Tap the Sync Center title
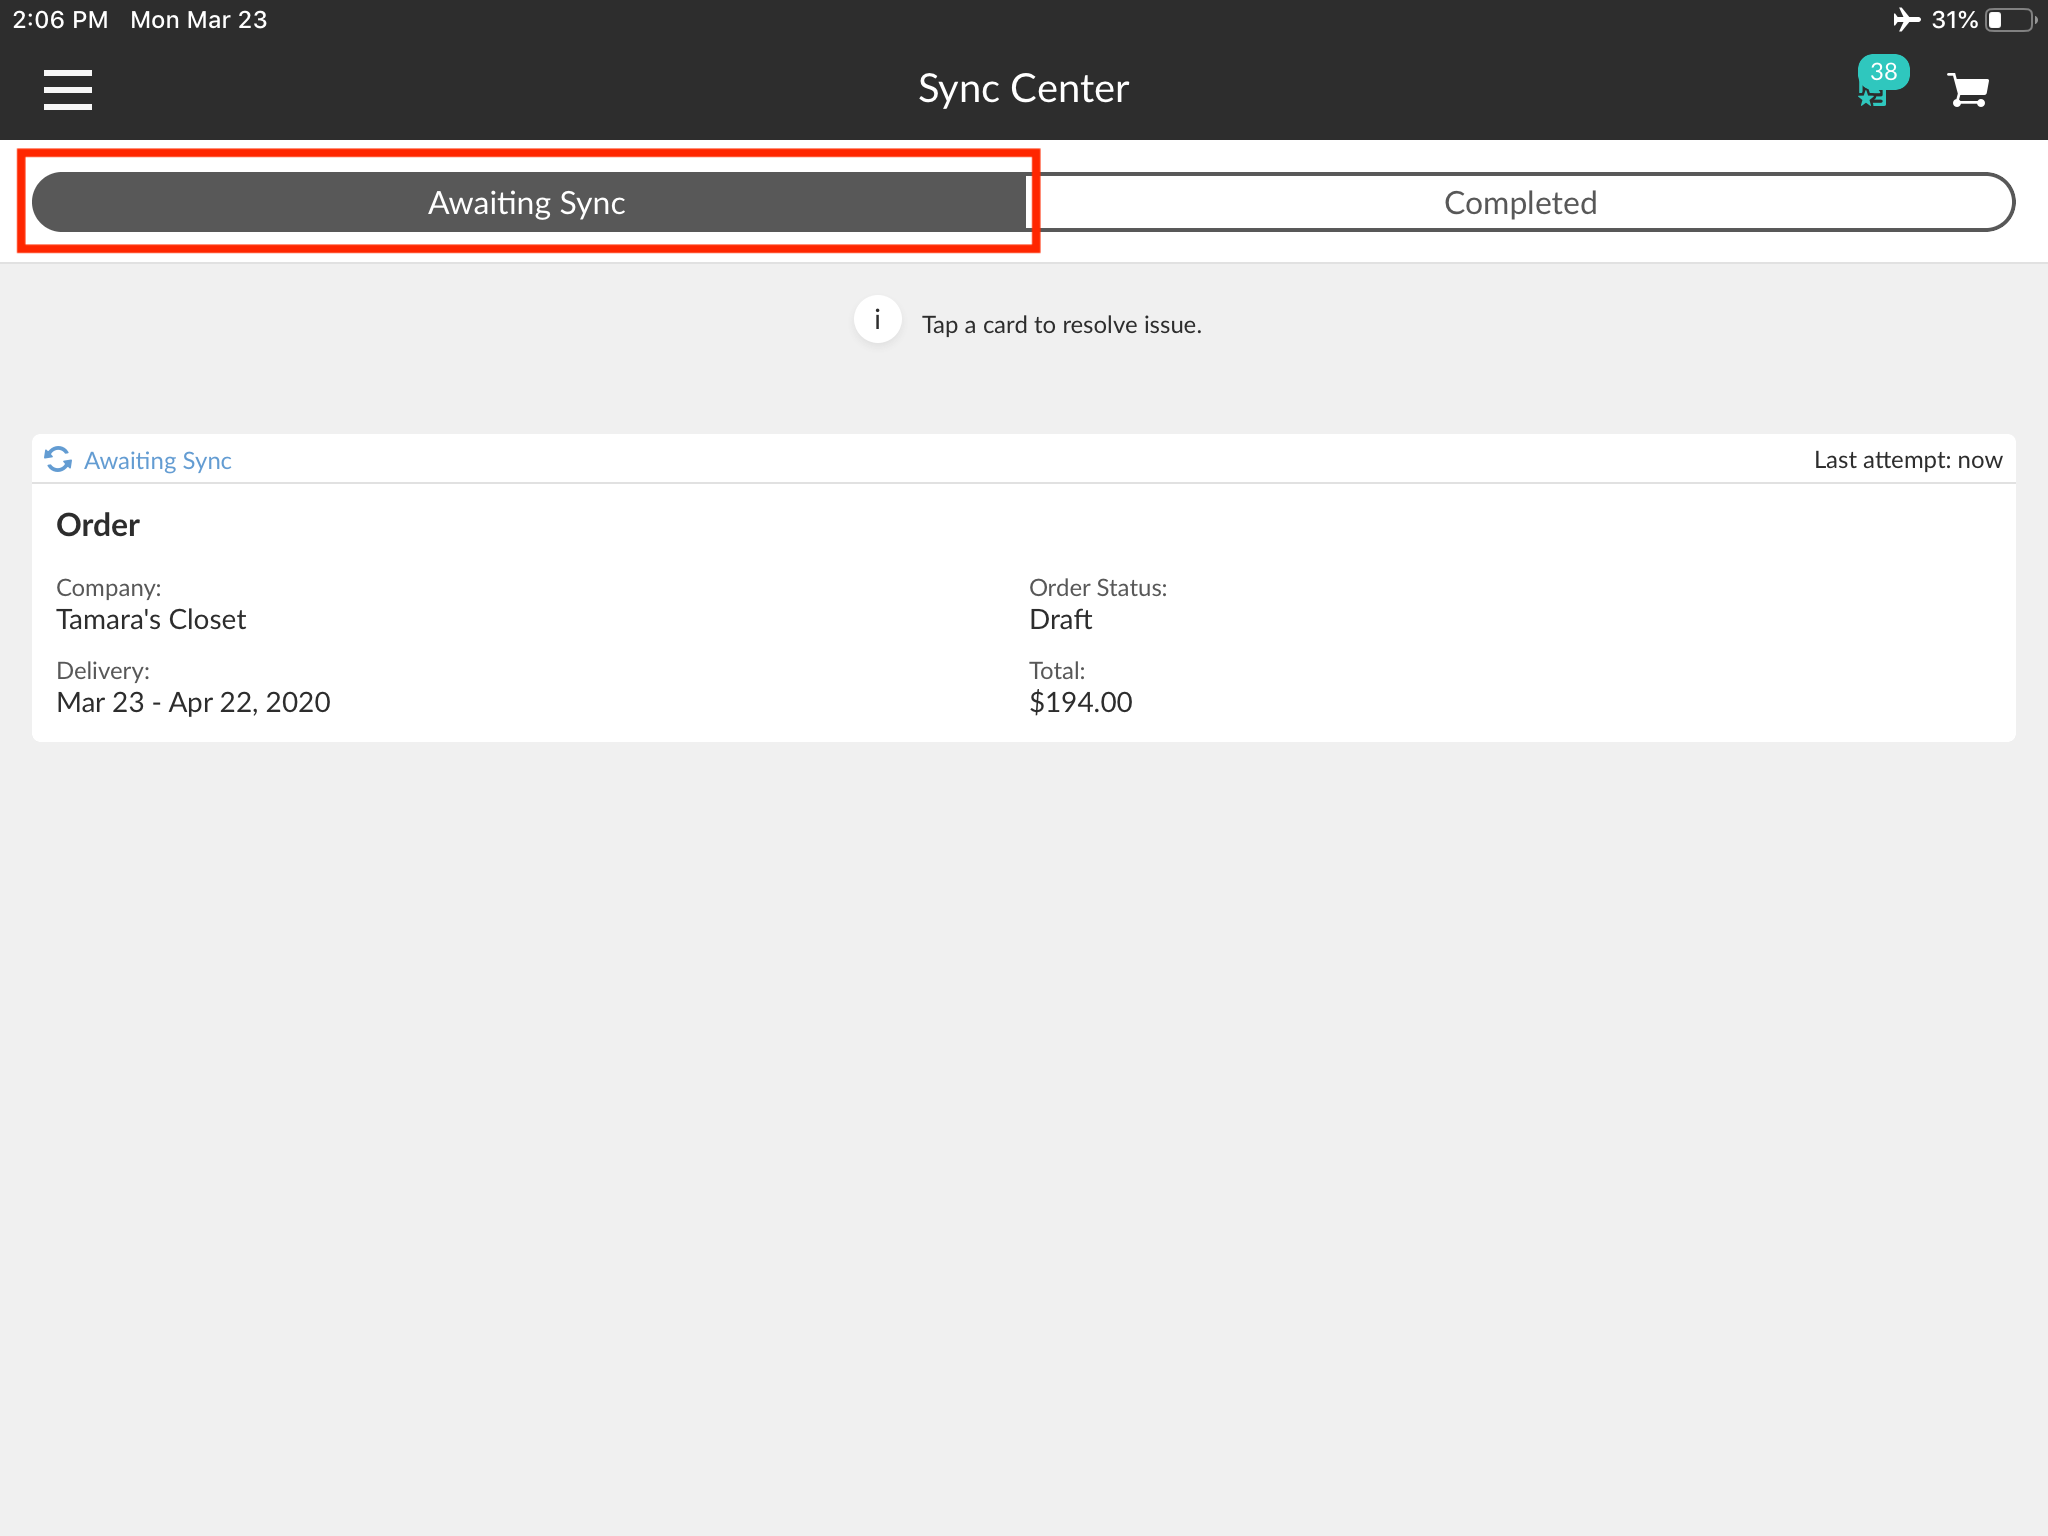2048x1536 pixels. 1024,89
